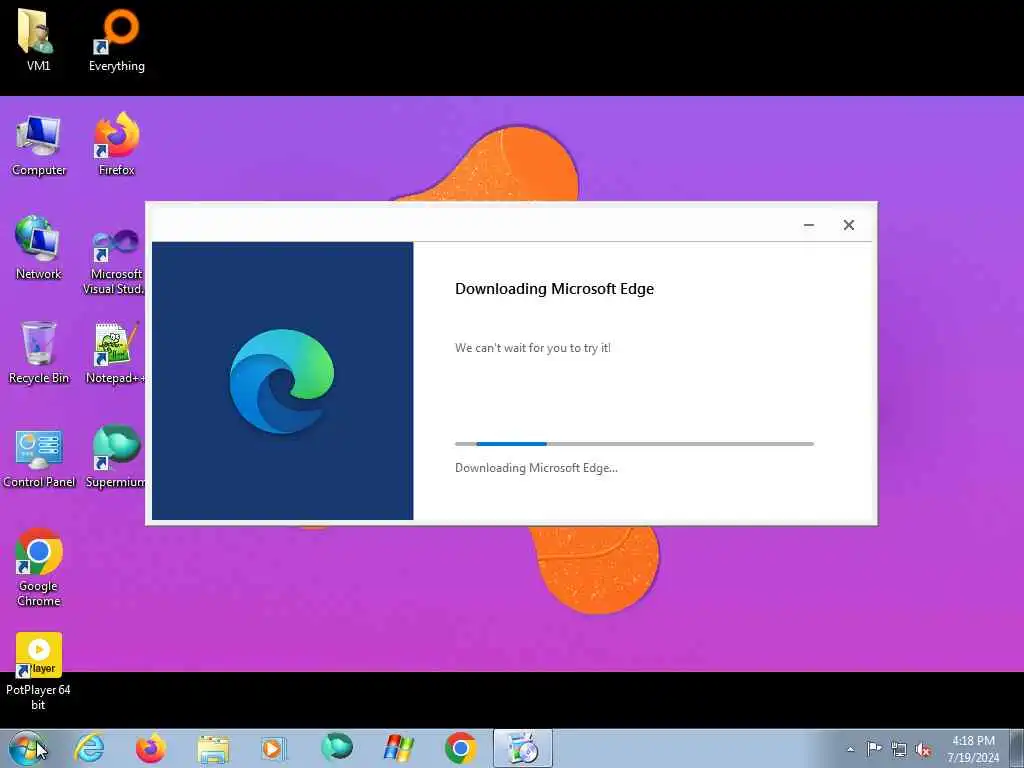This screenshot has width=1024, height=768.
Task: Launch Google Chrome from the desktop
Action: coord(39,567)
